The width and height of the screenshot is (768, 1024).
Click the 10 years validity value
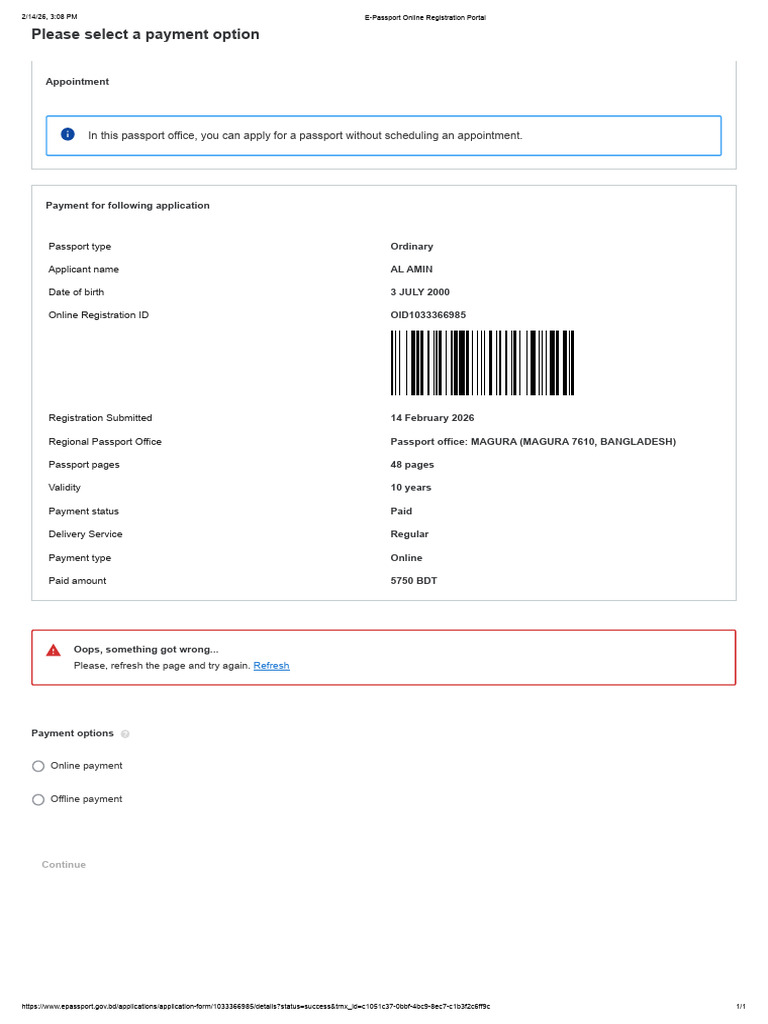pyautogui.click(x=411, y=488)
